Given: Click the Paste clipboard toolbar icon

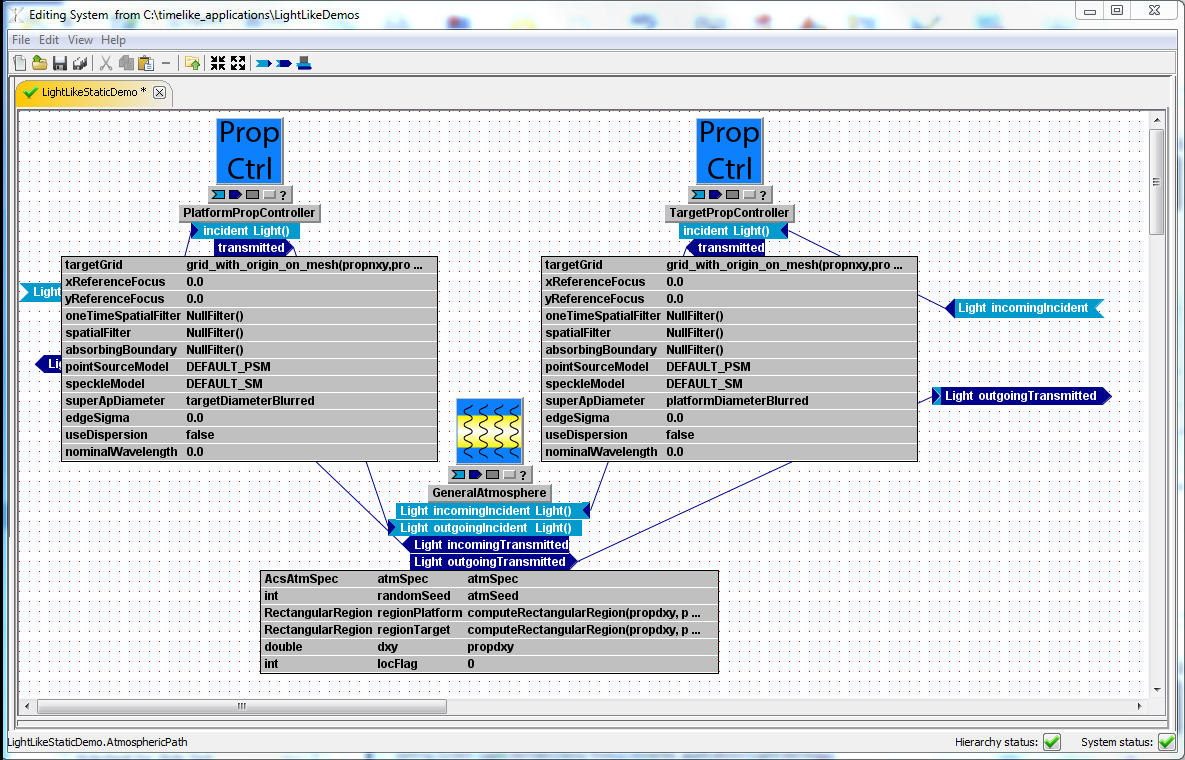Looking at the screenshot, I should 146,63.
